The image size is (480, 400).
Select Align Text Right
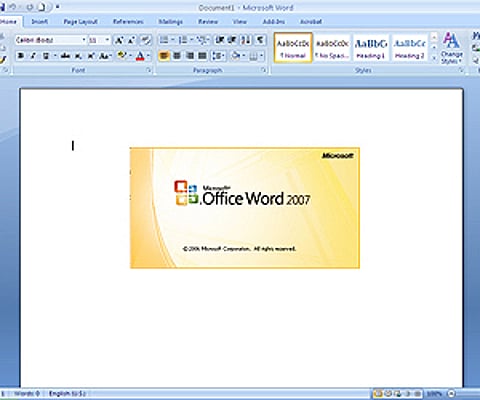pos(190,56)
